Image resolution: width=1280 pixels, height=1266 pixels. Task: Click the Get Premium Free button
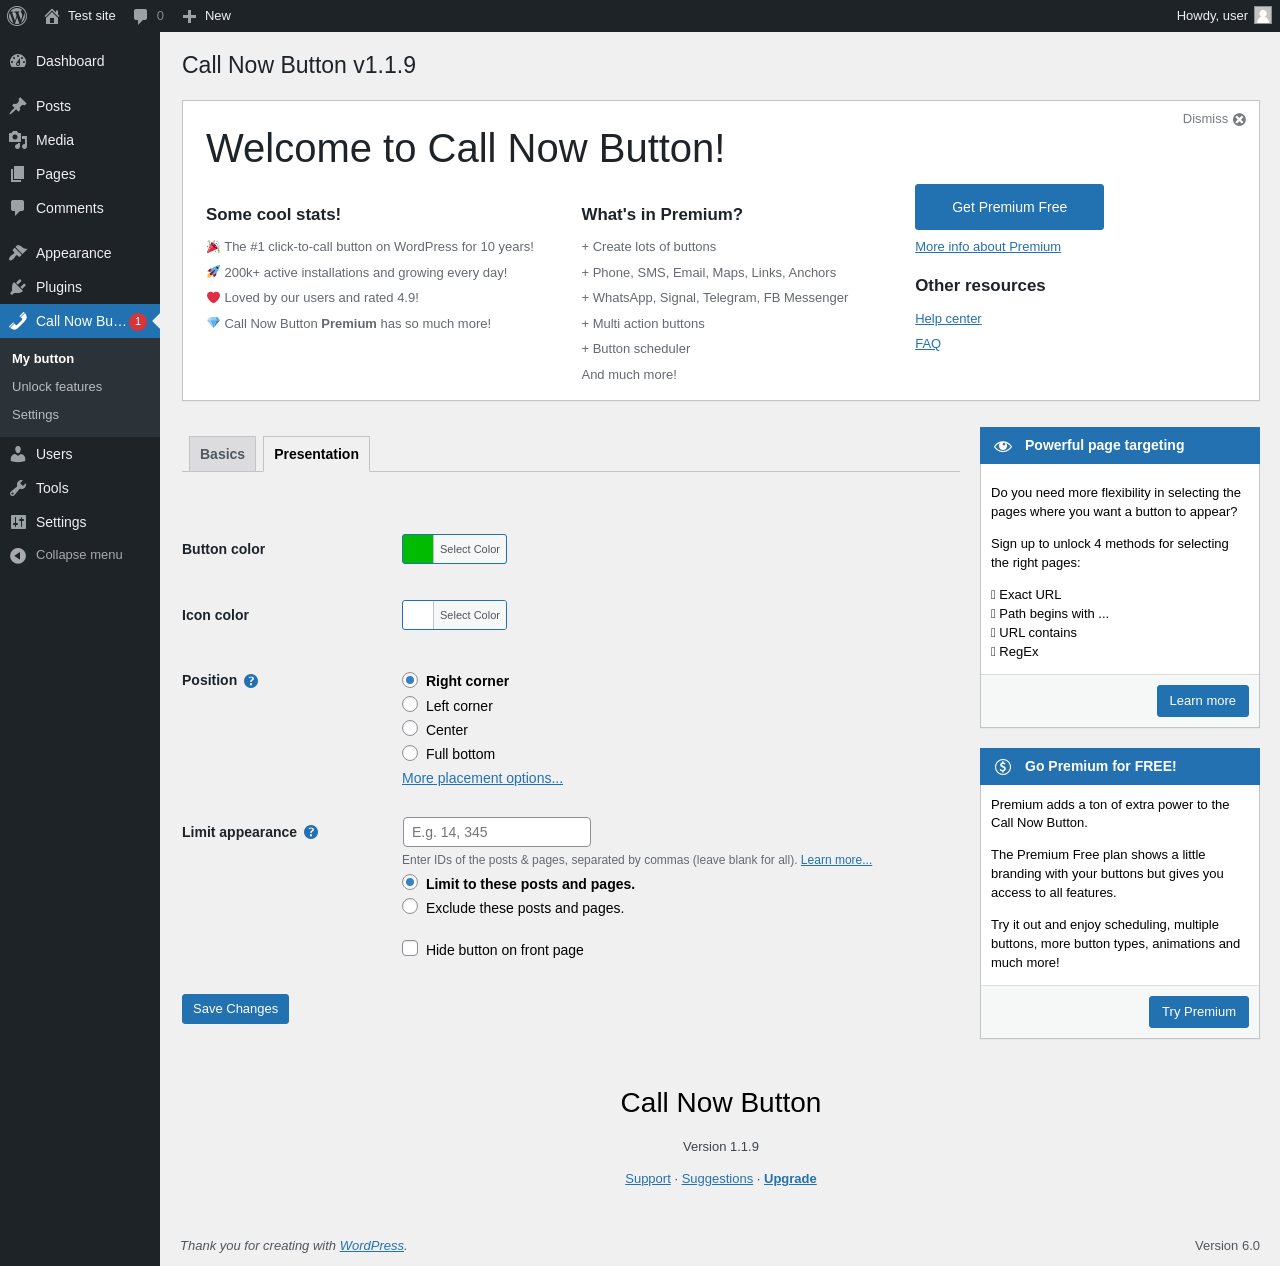(1009, 207)
